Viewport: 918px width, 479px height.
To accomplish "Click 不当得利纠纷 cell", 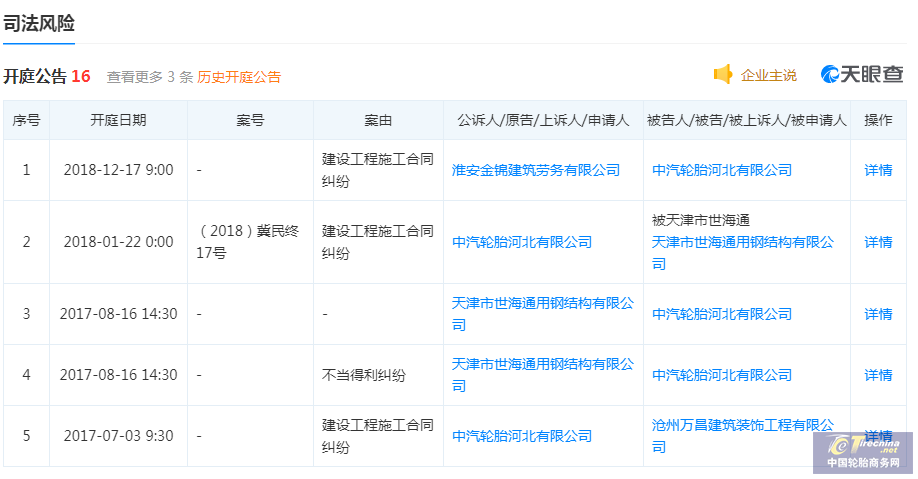I will (364, 375).
